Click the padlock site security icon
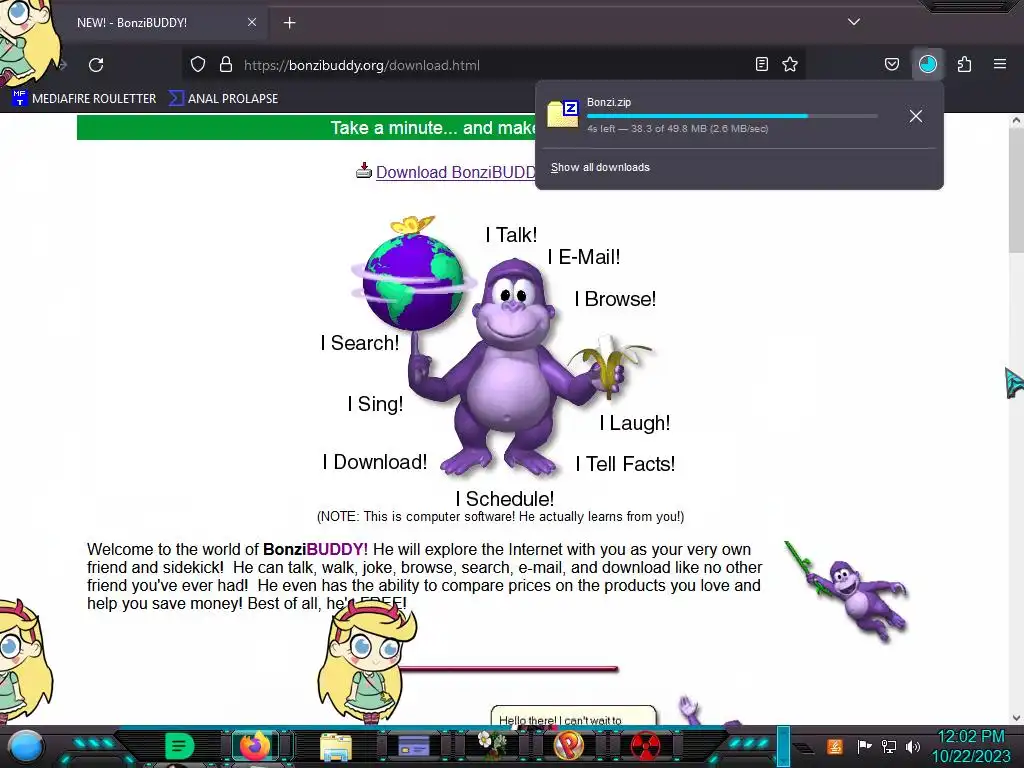The image size is (1024, 768). pos(226,65)
